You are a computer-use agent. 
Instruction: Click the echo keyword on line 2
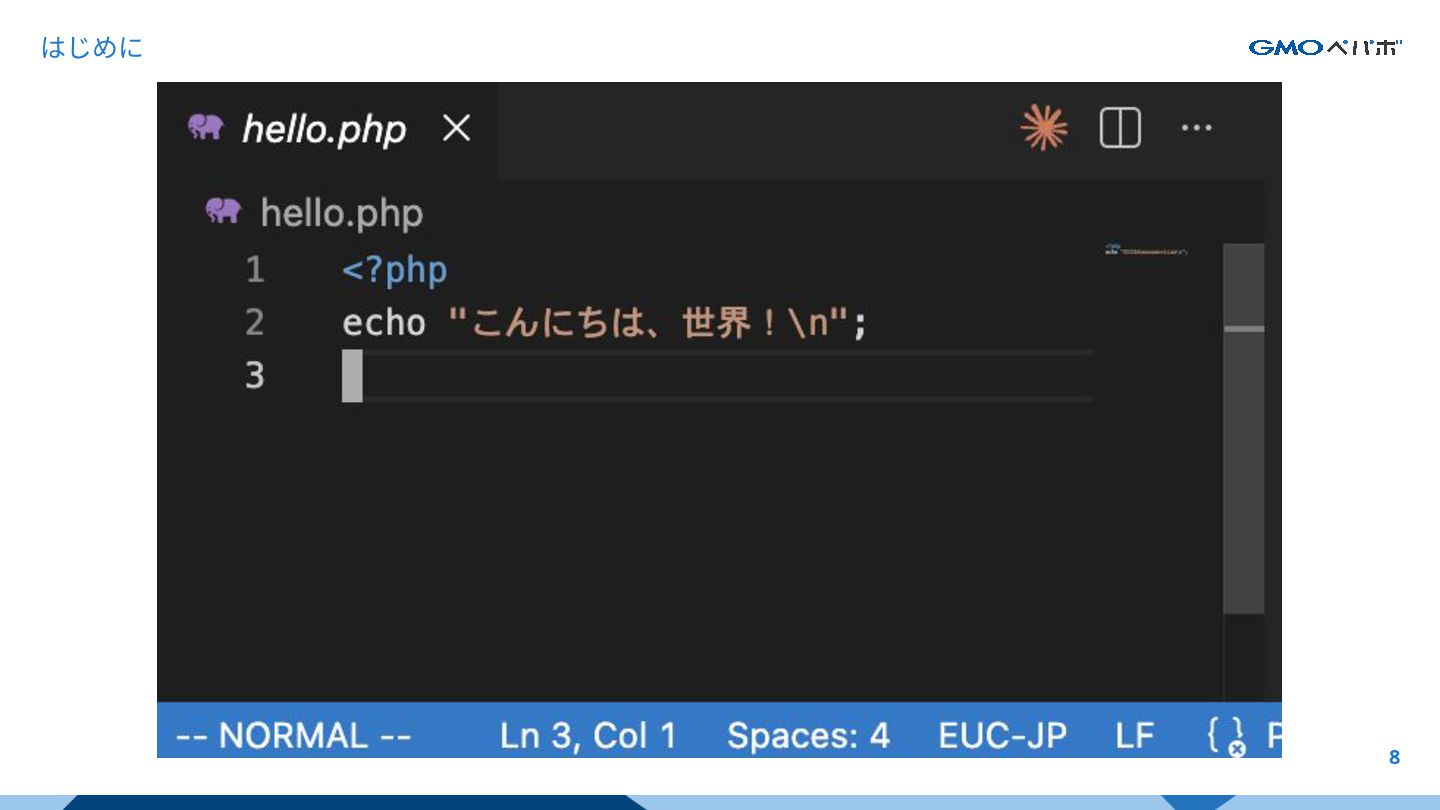click(x=384, y=323)
